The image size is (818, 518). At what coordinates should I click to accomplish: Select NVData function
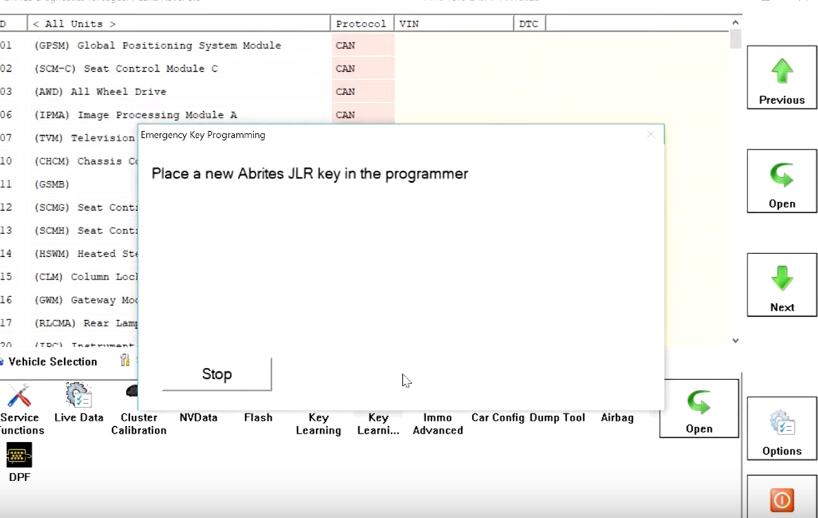click(x=198, y=417)
